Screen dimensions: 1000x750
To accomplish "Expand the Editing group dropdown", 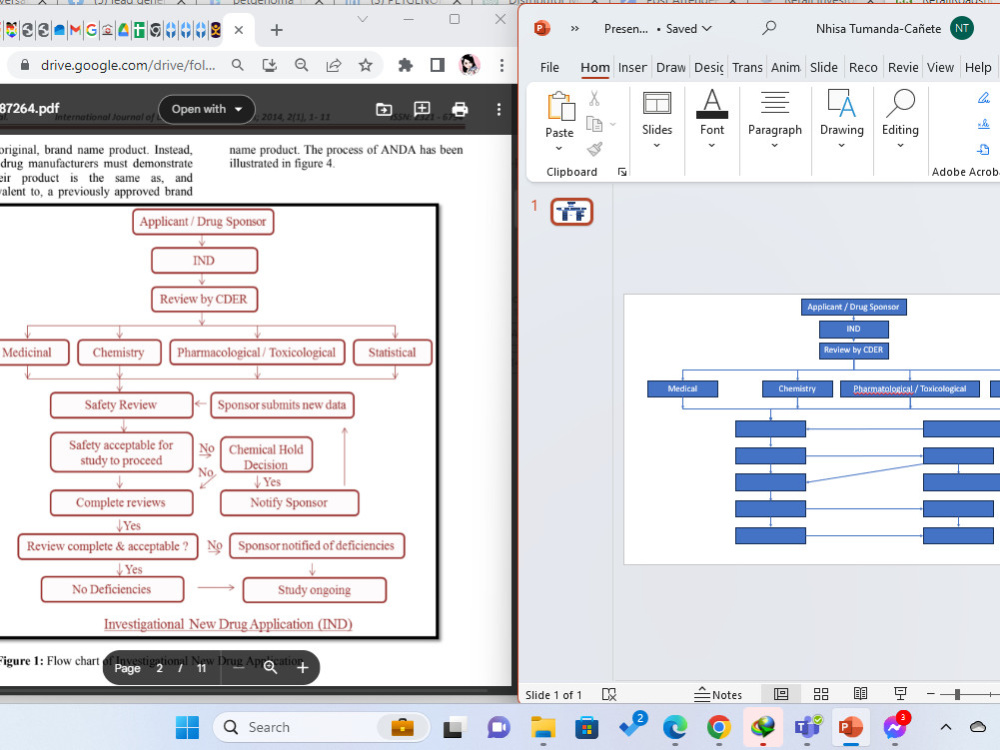I will (x=900, y=145).
